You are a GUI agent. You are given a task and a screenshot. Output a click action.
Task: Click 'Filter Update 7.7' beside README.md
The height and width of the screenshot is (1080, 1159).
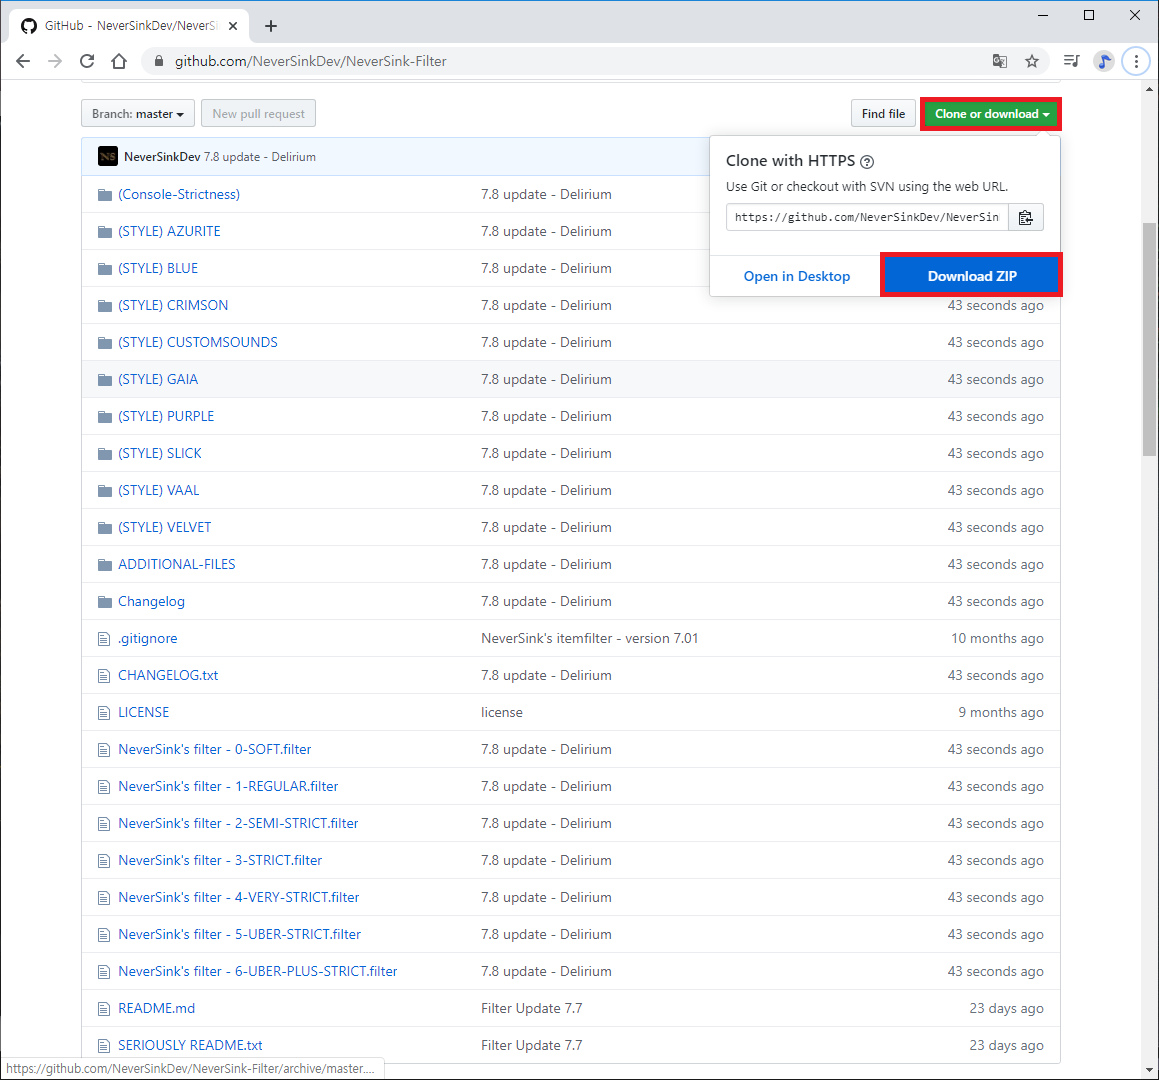pyautogui.click(x=531, y=1008)
